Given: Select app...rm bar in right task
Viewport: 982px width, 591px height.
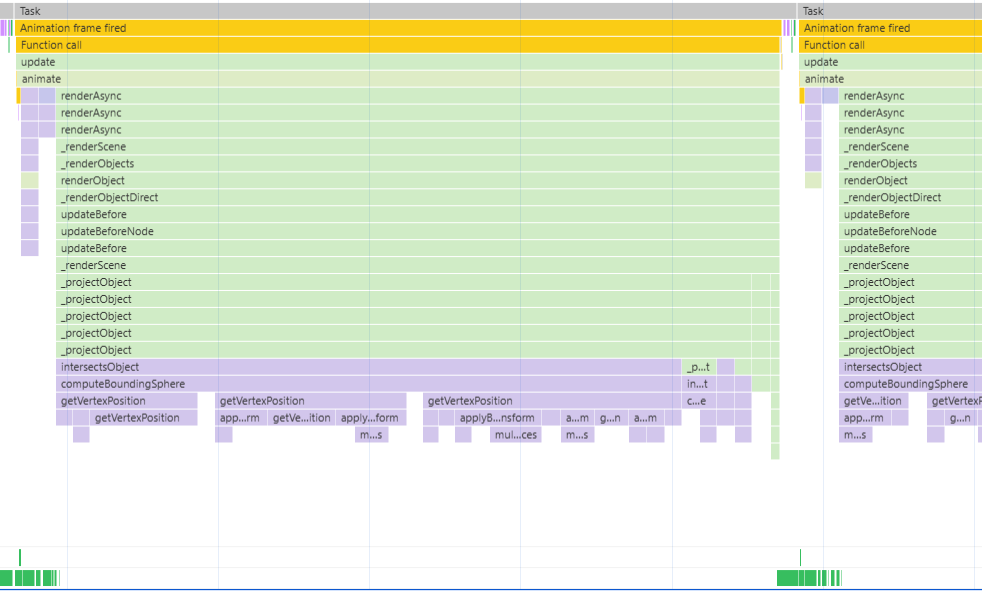Looking at the screenshot, I should [865, 417].
